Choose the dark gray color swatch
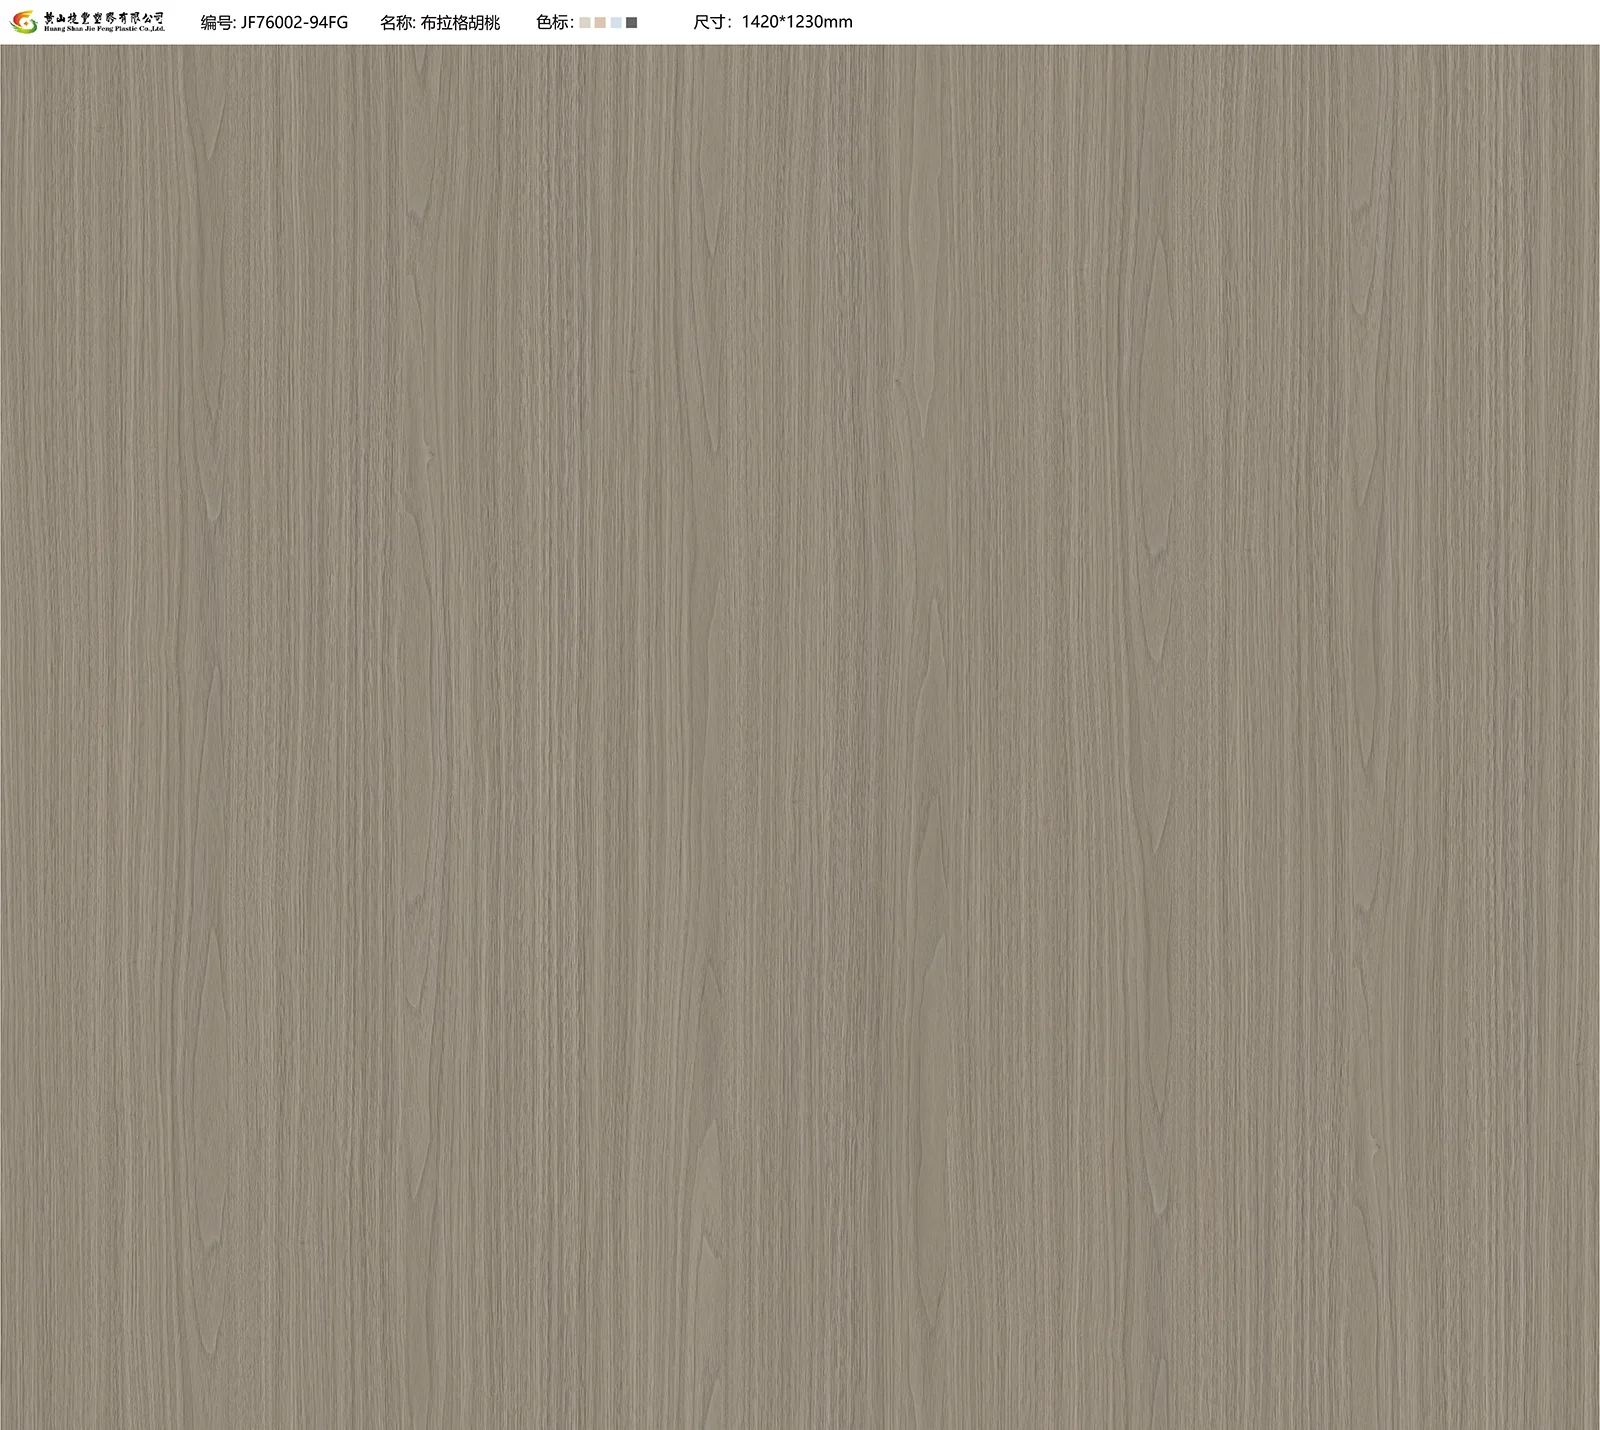The width and height of the screenshot is (1600, 1430). [x=631, y=23]
